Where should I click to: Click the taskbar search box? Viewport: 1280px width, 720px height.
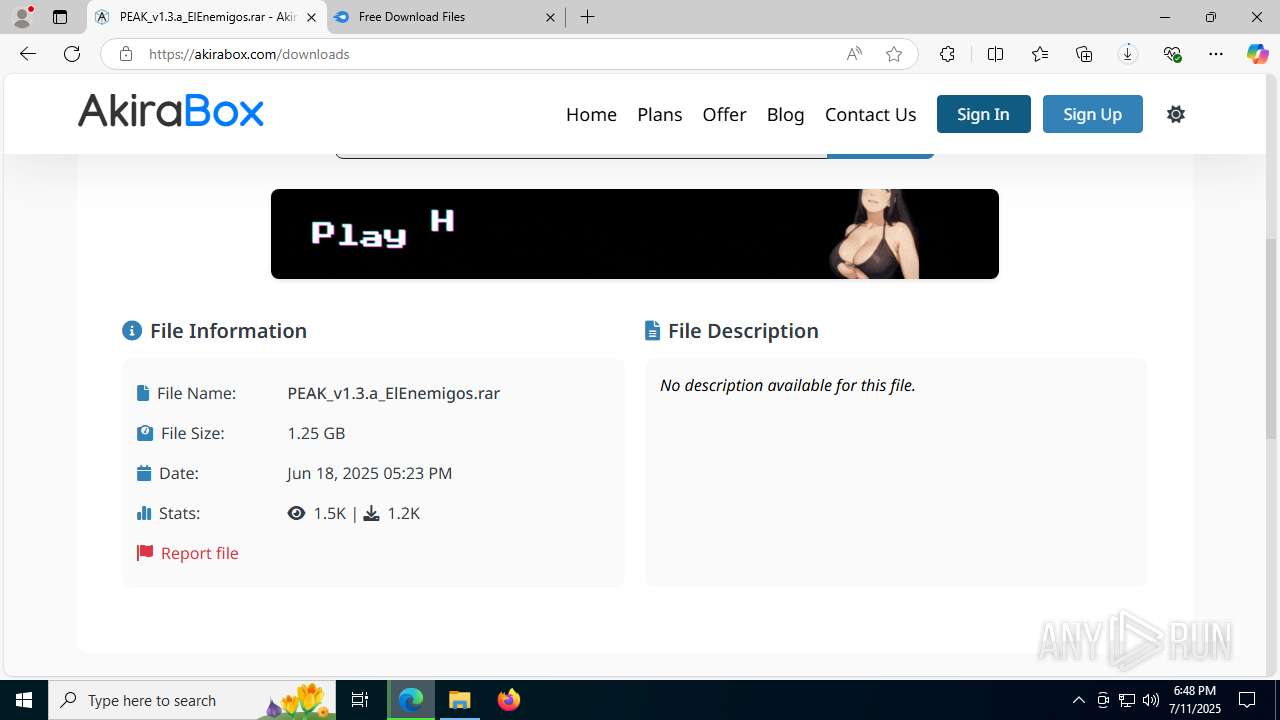tap(192, 700)
